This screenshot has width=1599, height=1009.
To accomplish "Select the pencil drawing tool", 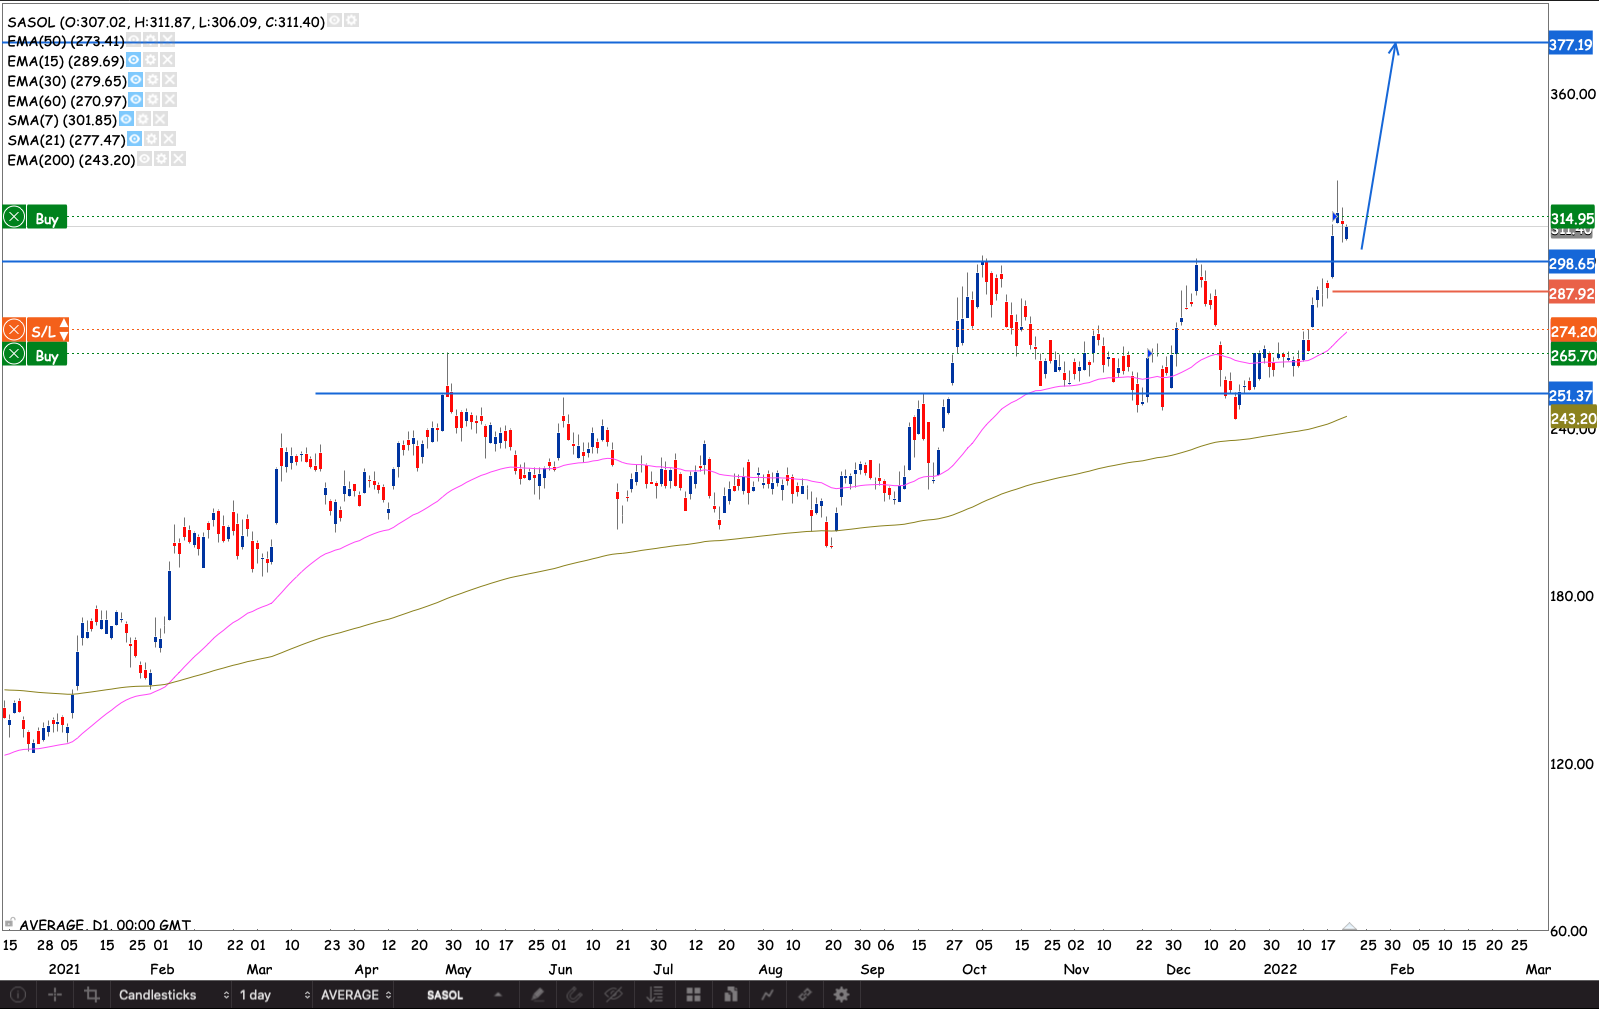I will (538, 994).
